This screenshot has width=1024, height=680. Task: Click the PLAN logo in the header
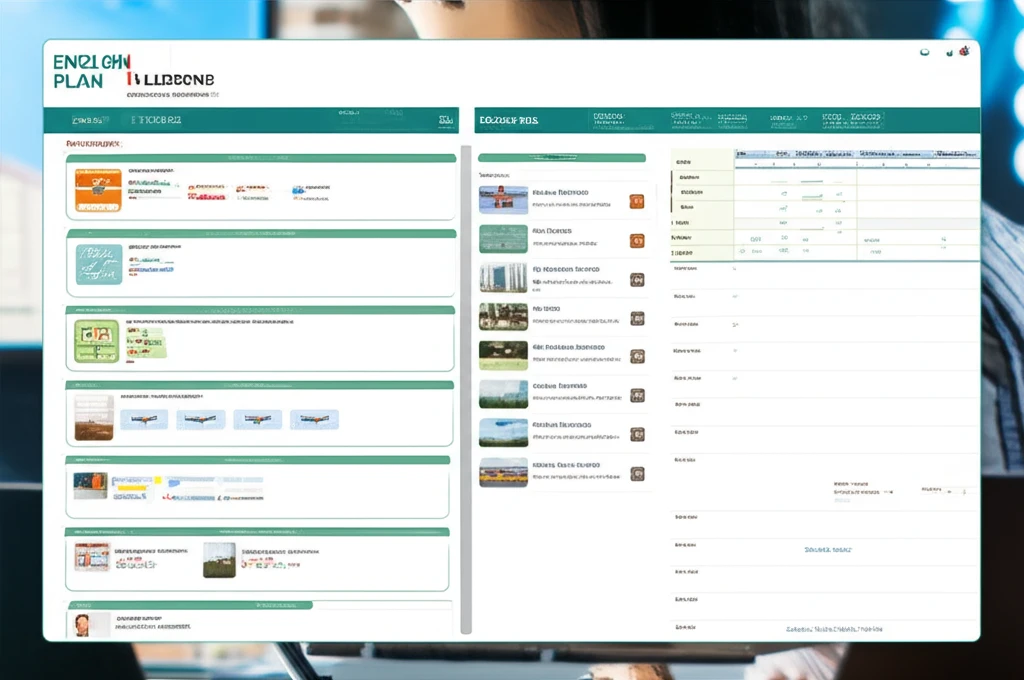point(78,82)
